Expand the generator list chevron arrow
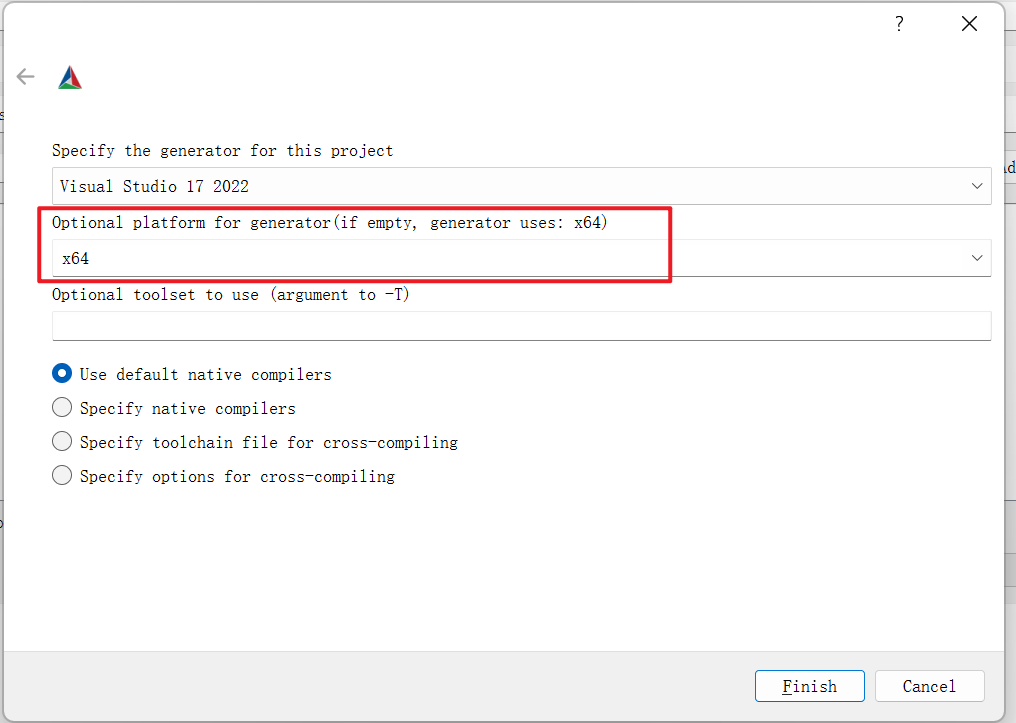This screenshot has height=723, width=1016. (977, 187)
